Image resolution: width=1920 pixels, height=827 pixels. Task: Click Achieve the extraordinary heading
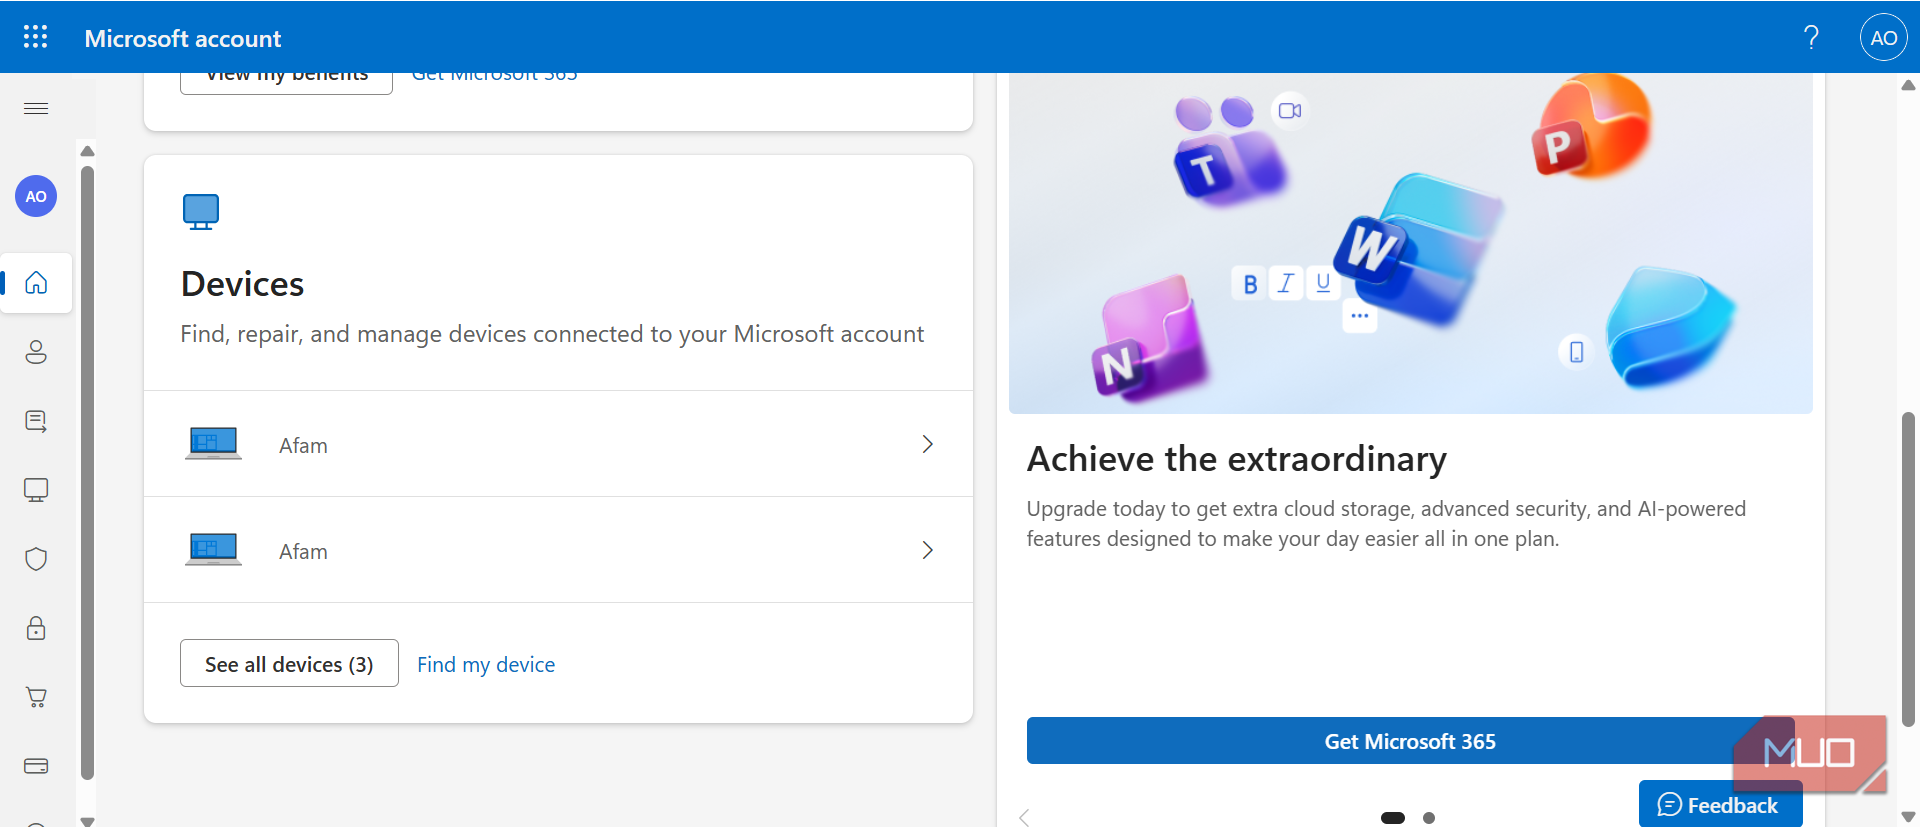coord(1237,459)
